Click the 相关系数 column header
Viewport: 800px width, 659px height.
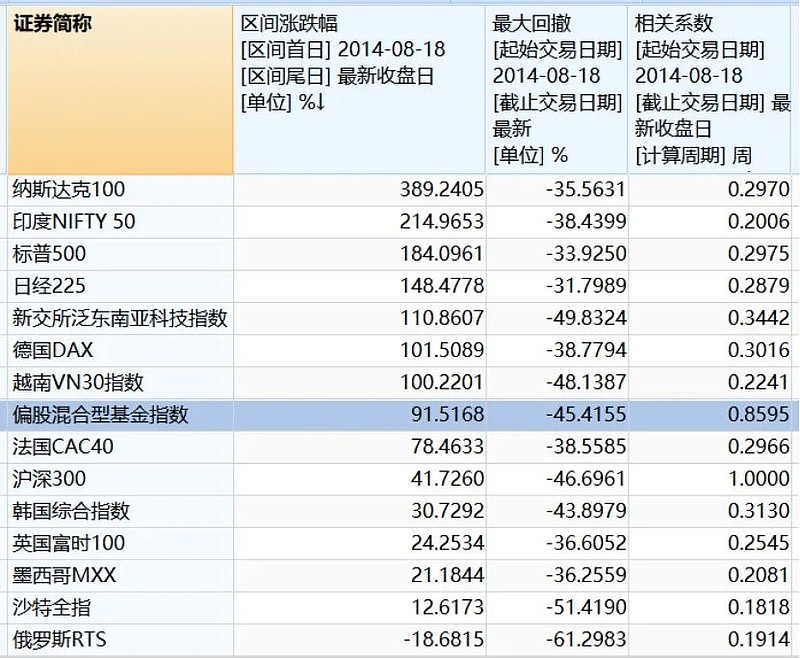click(709, 90)
